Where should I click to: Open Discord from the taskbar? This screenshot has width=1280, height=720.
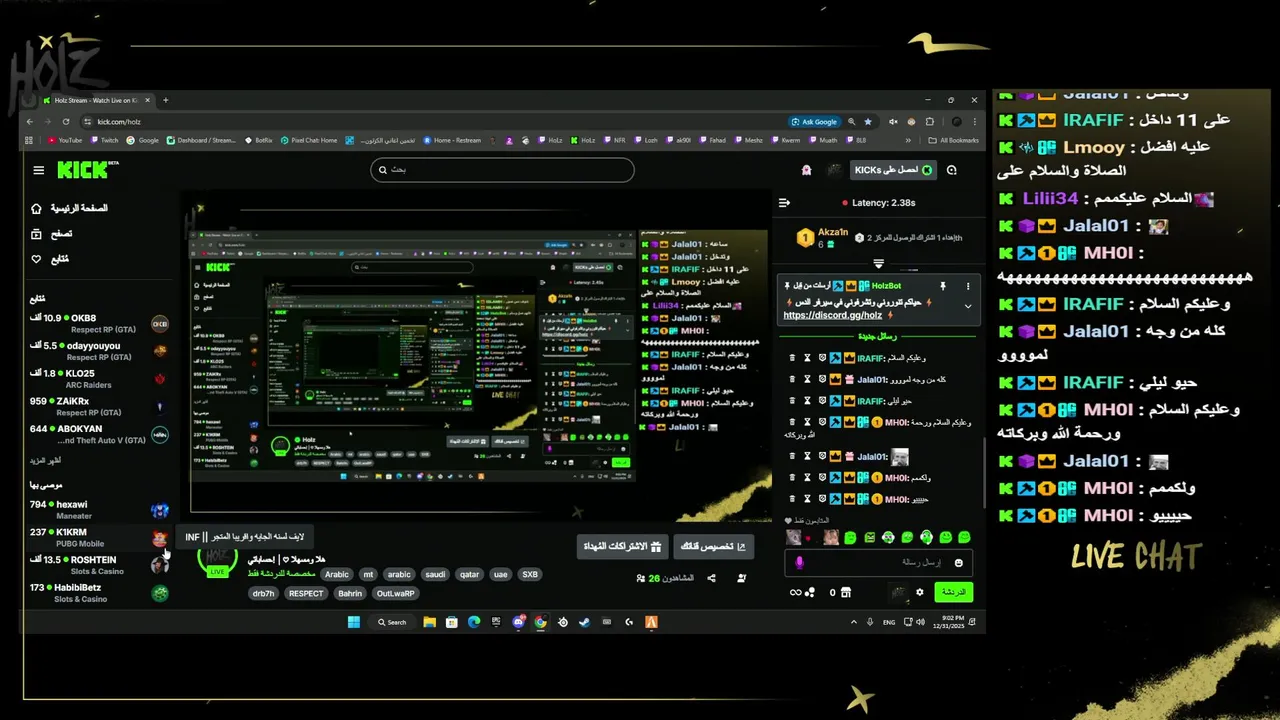[518, 622]
